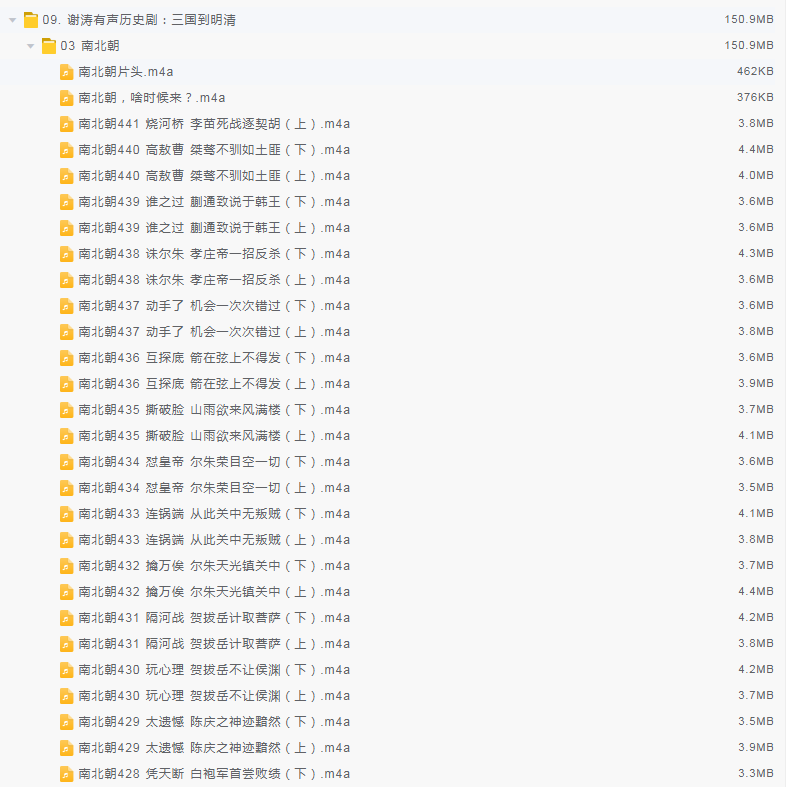This screenshot has width=792, height=787.
Task: Select the file 南北朝435 撕破脸（上）.m4a
Action: point(213,435)
